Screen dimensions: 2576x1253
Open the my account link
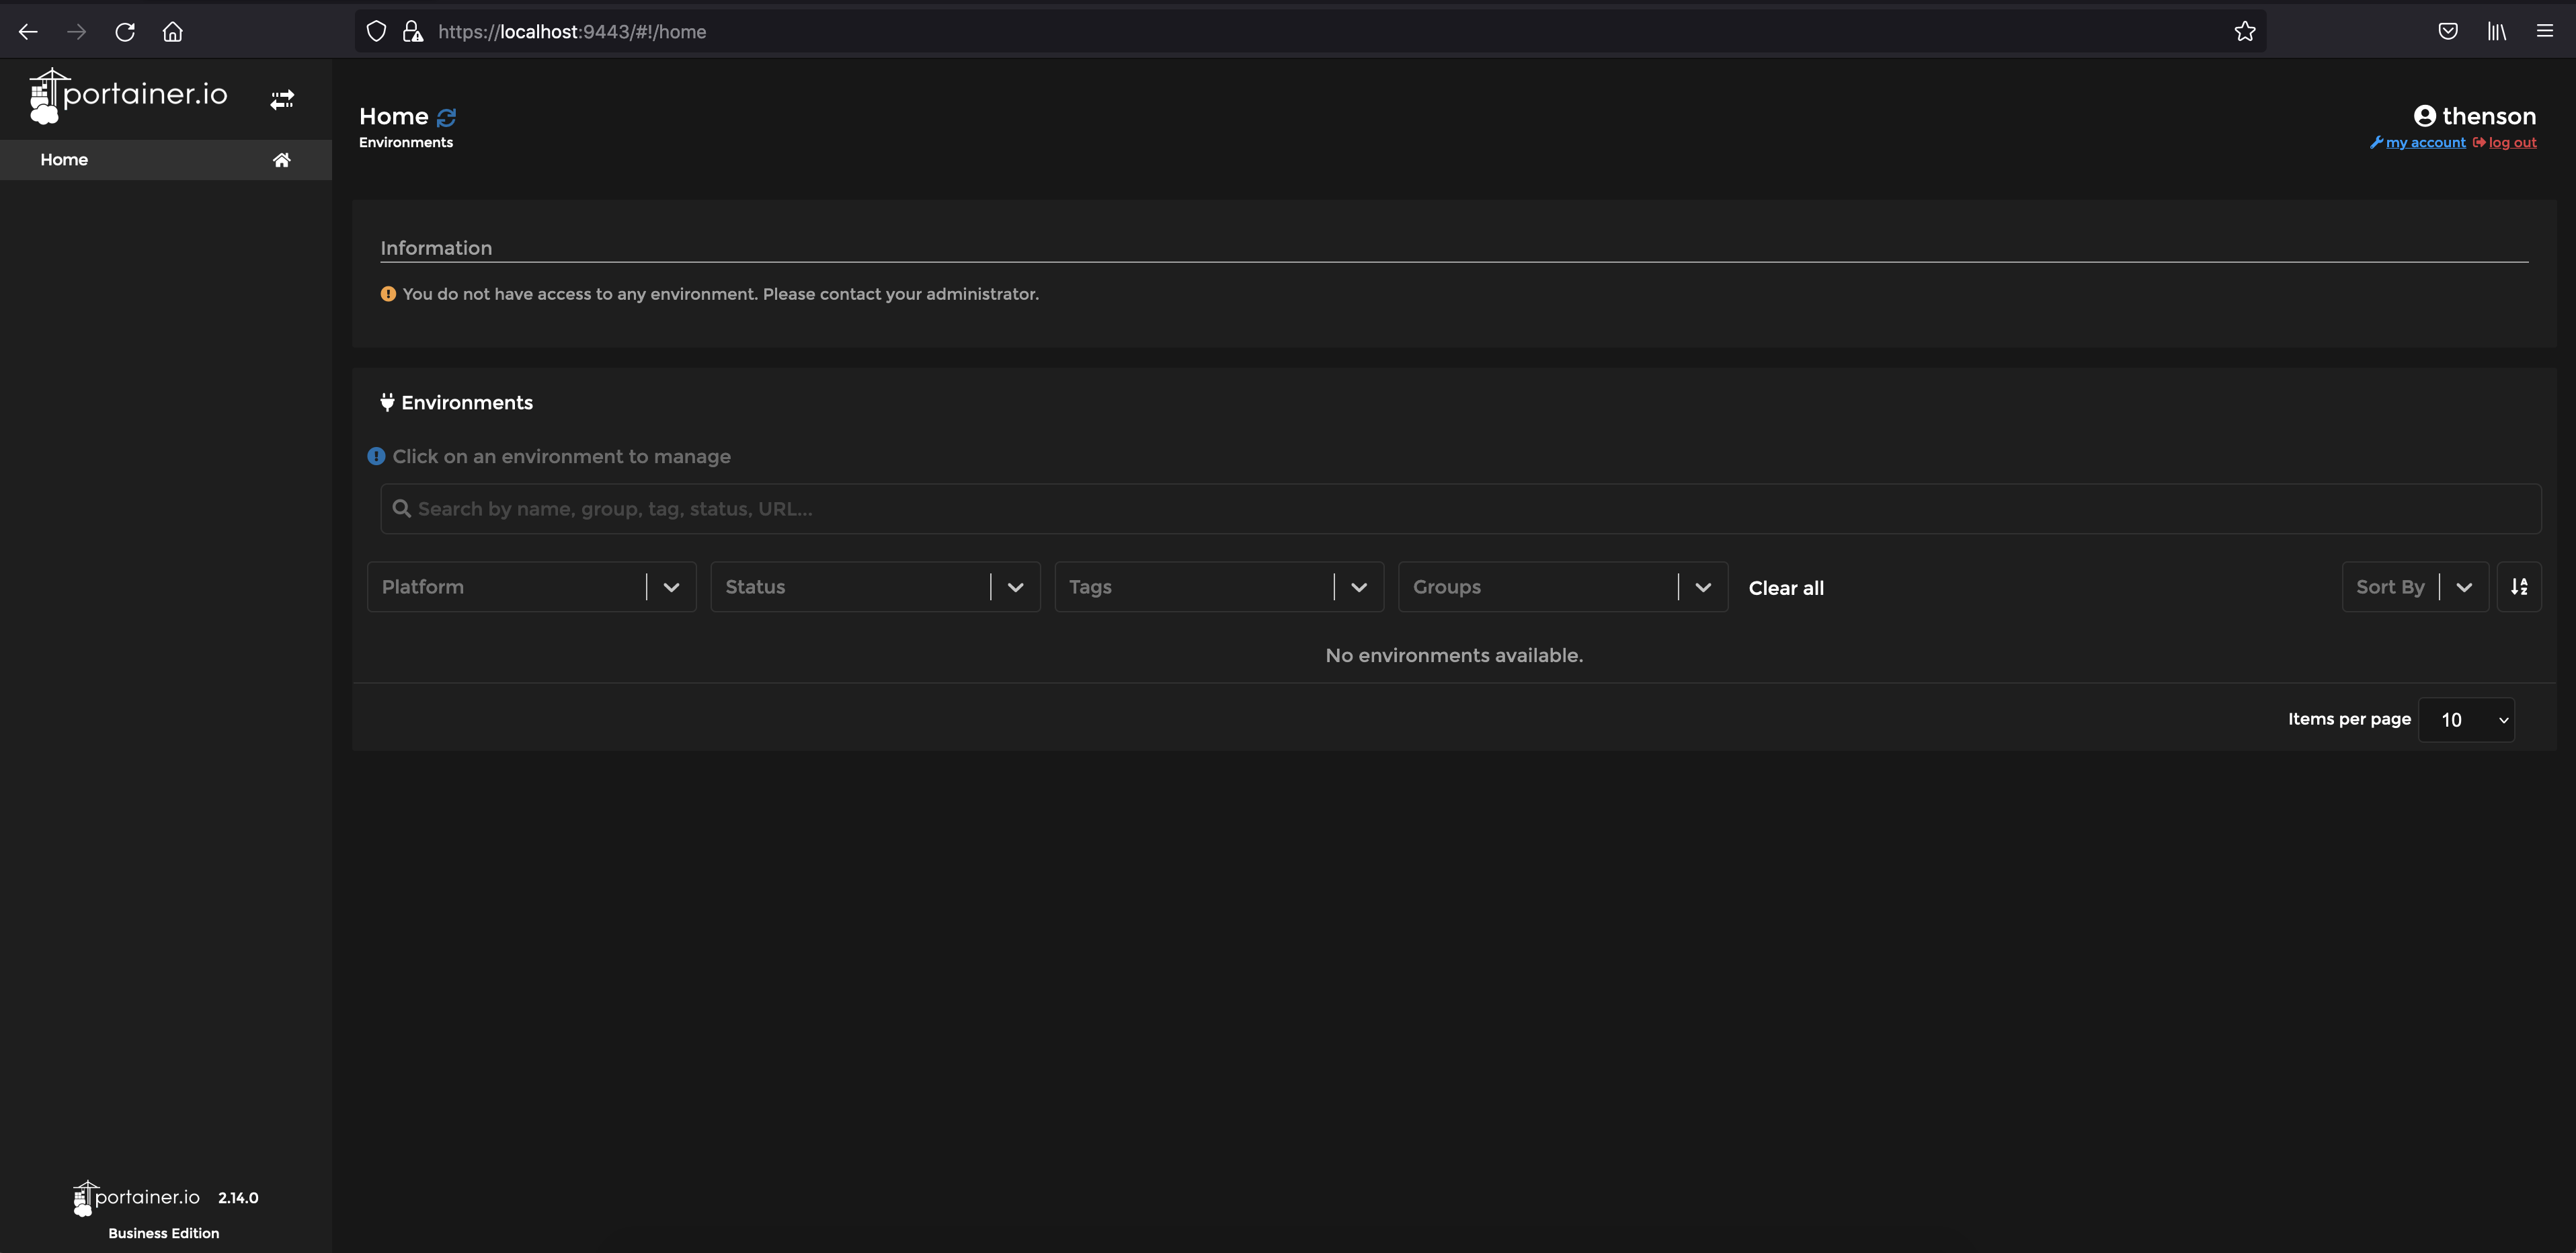(x=2425, y=143)
